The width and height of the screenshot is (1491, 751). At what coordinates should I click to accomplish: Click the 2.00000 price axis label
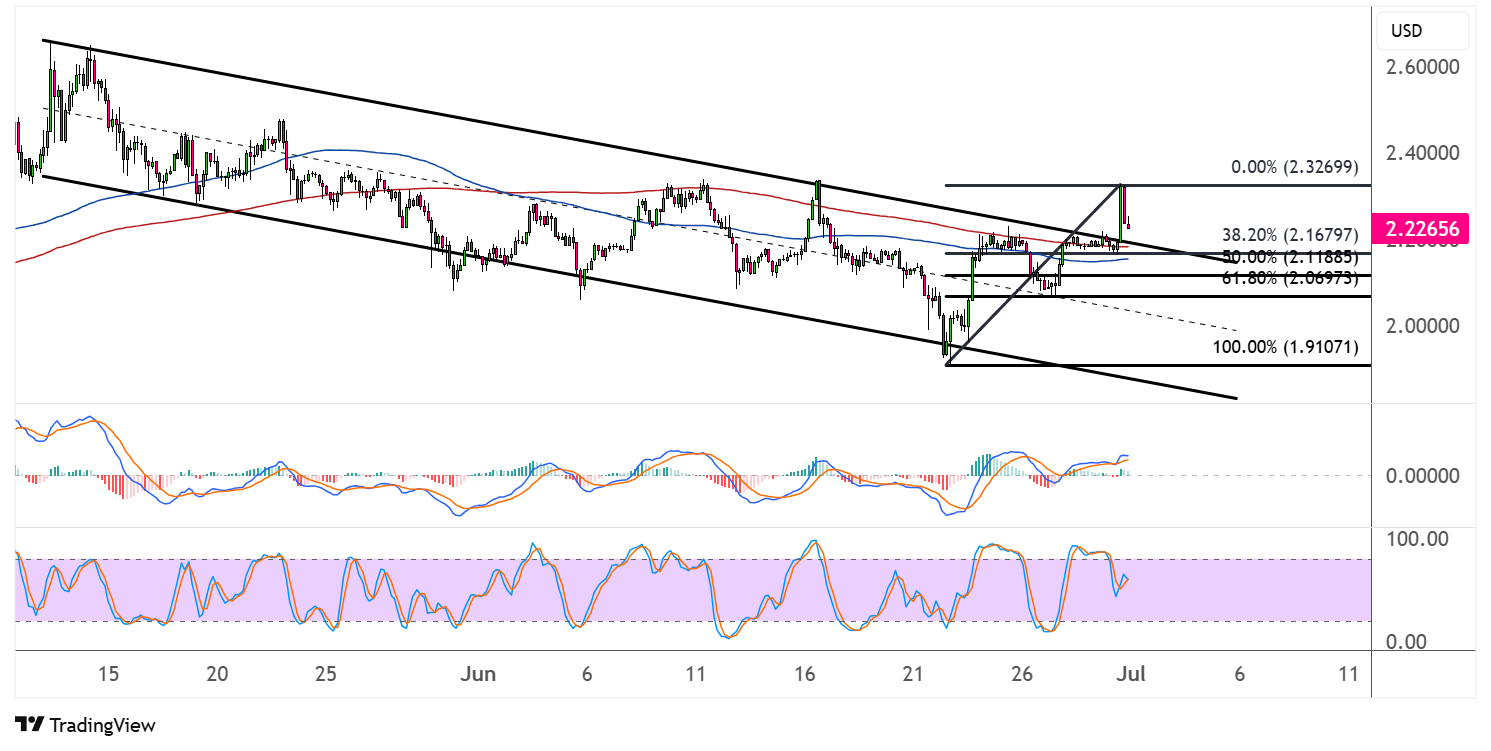coord(1423,326)
